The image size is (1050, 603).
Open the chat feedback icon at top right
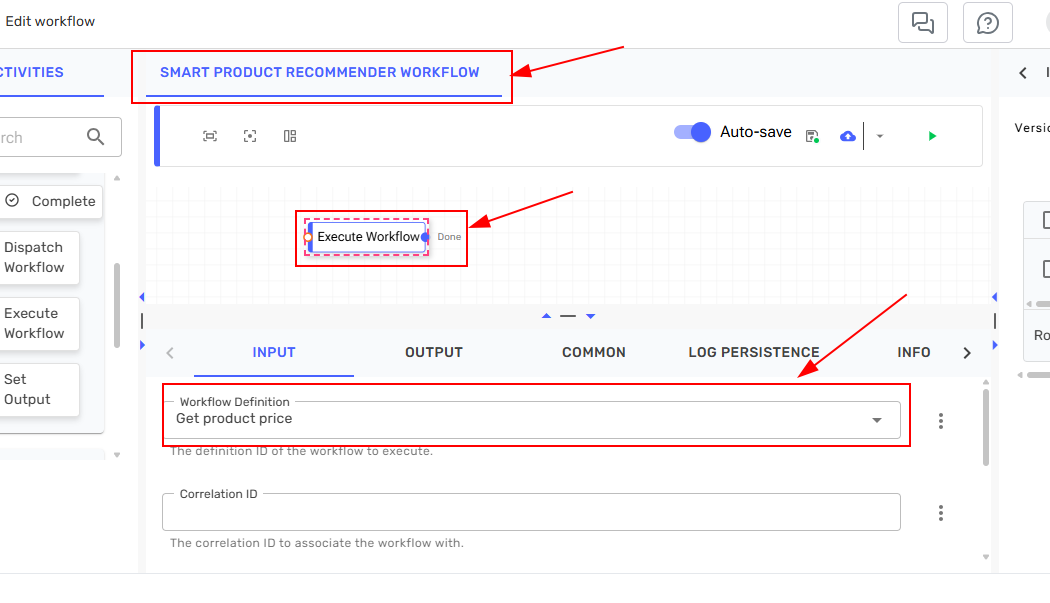(x=922, y=22)
